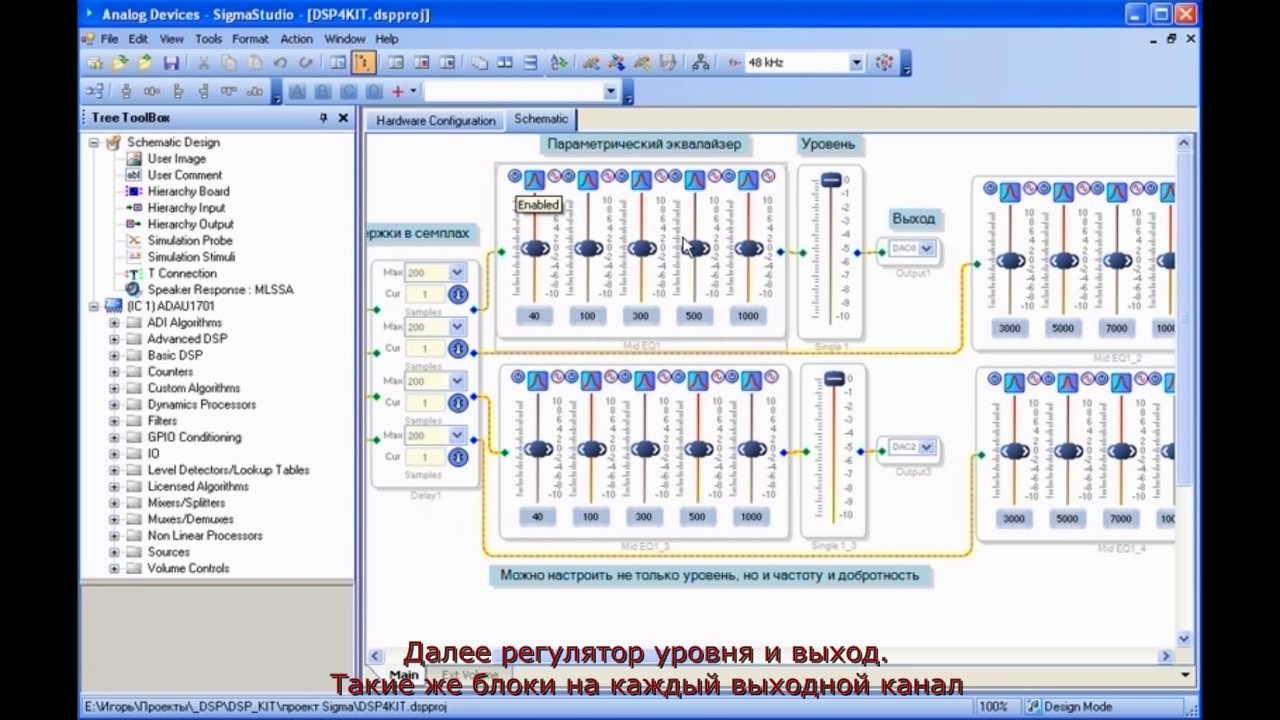Open the File menu
This screenshot has width=1280, height=720.
[109, 39]
